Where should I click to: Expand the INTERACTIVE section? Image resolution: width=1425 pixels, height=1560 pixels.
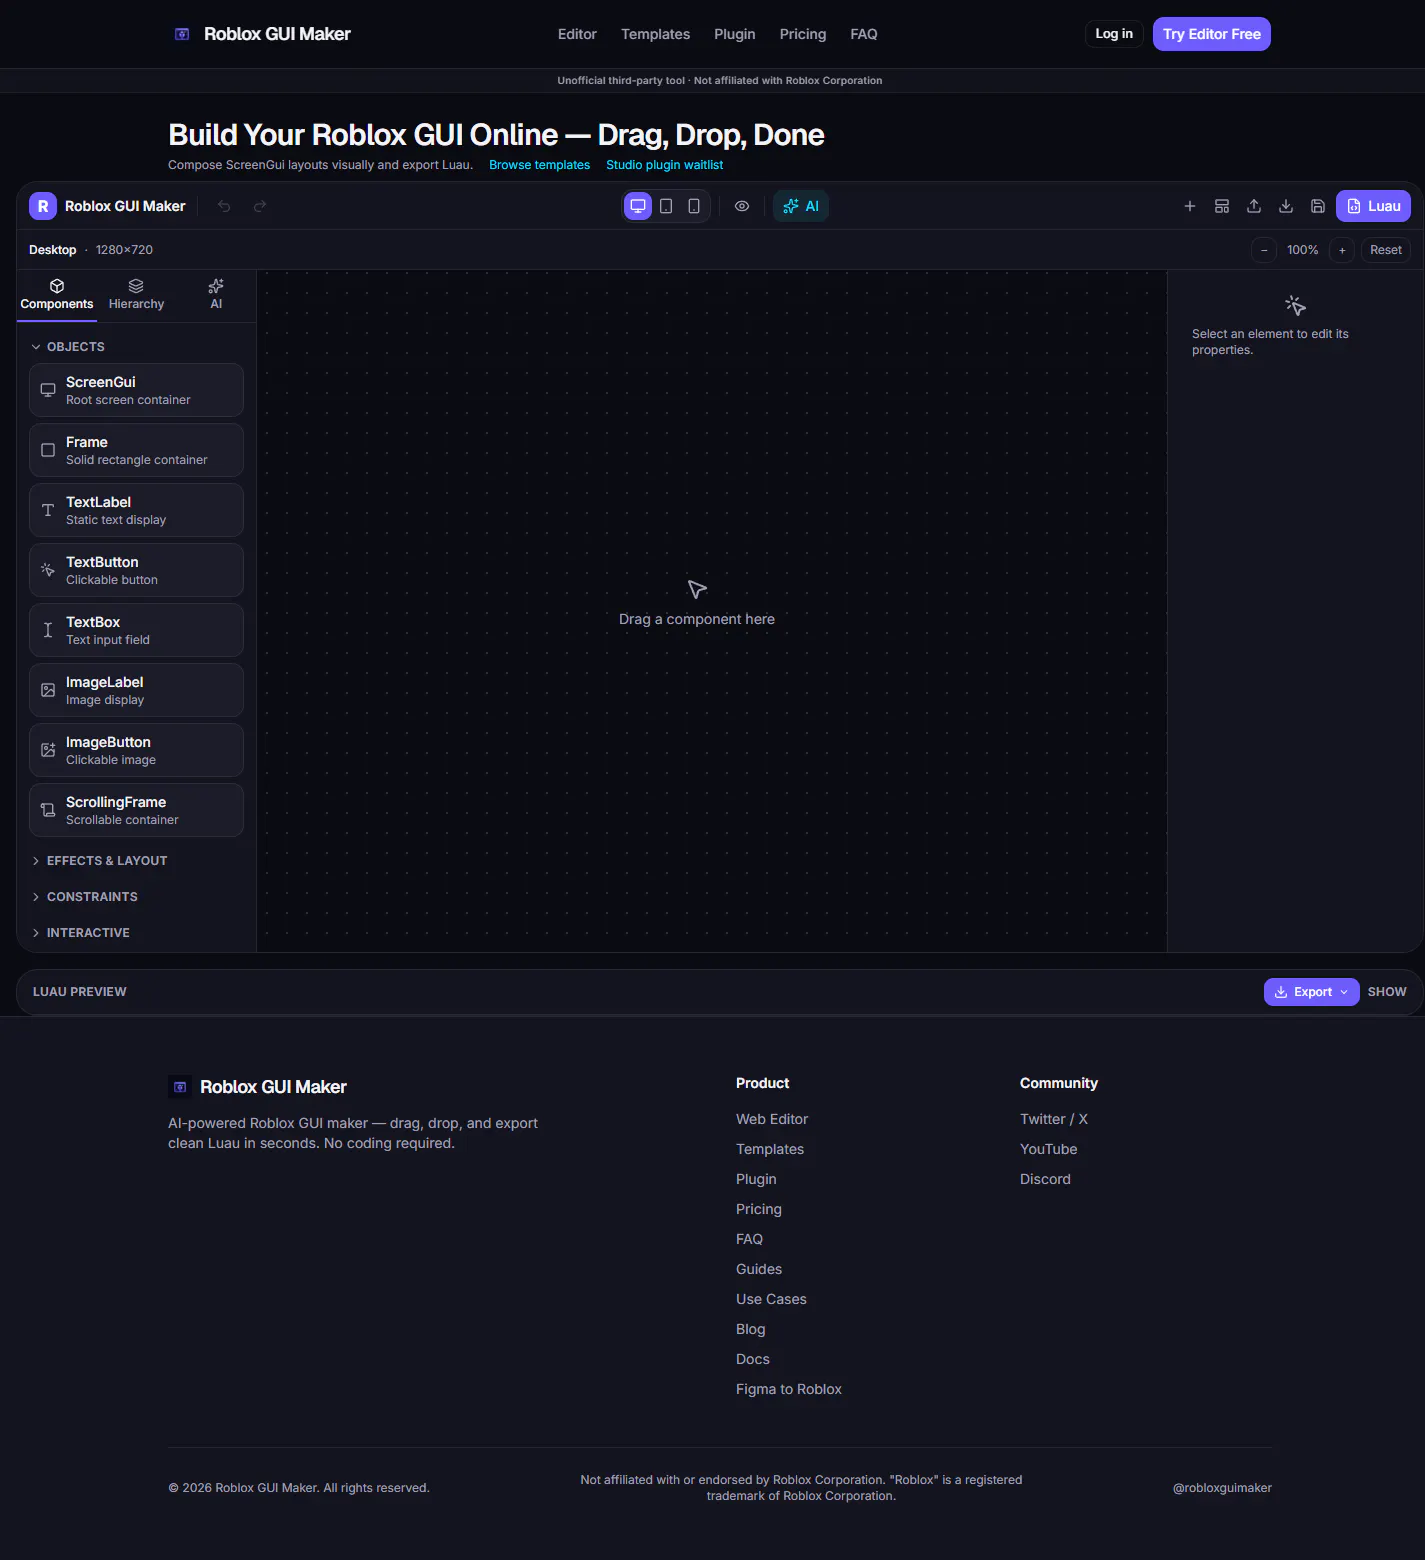(x=80, y=933)
